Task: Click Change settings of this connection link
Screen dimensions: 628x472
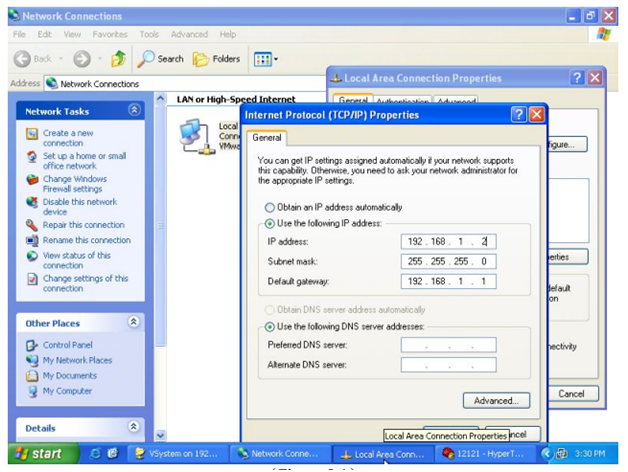Action: [x=86, y=283]
